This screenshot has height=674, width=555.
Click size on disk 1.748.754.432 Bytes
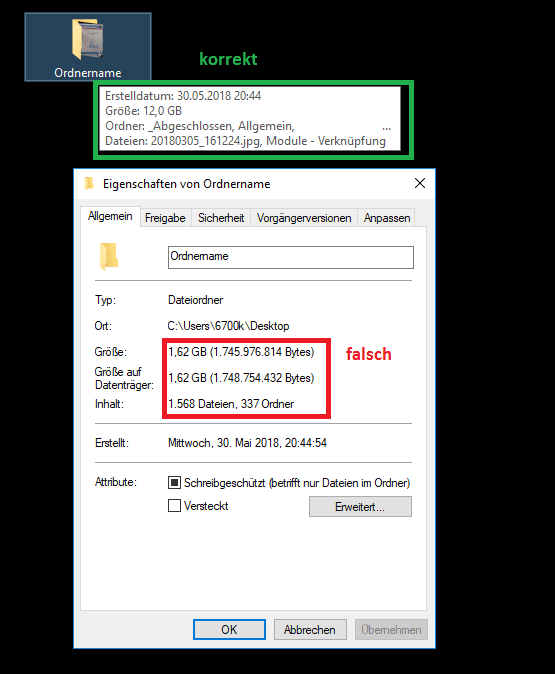point(241,378)
